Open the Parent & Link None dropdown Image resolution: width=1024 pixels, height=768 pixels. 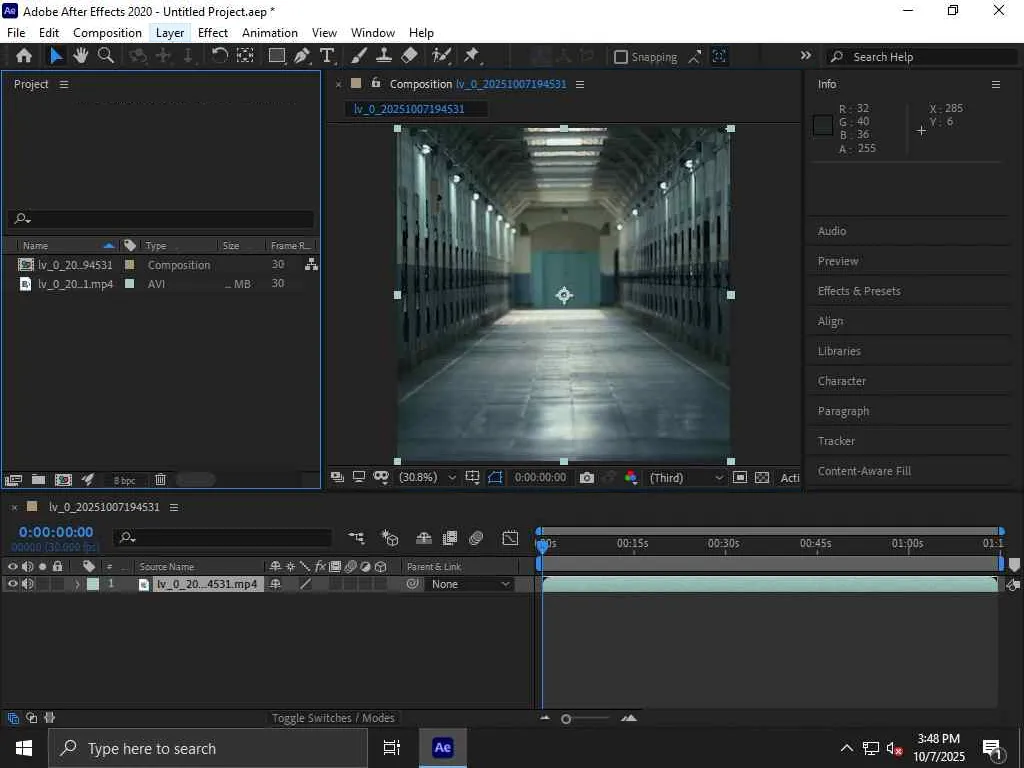[470, 584]
